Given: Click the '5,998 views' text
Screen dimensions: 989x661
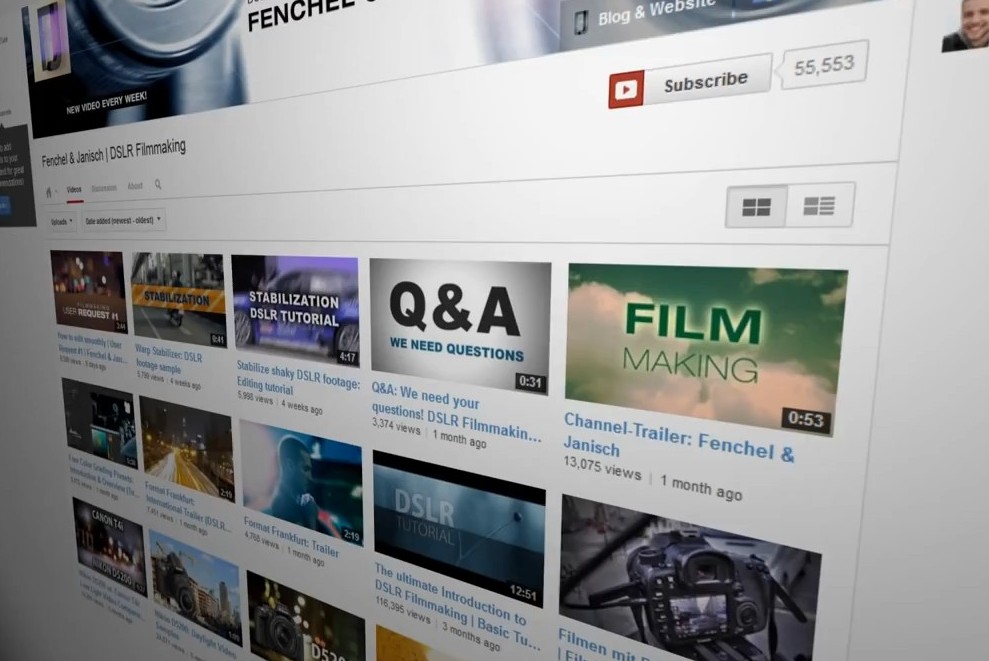Looking at the screenshot, I should point(255,398).
